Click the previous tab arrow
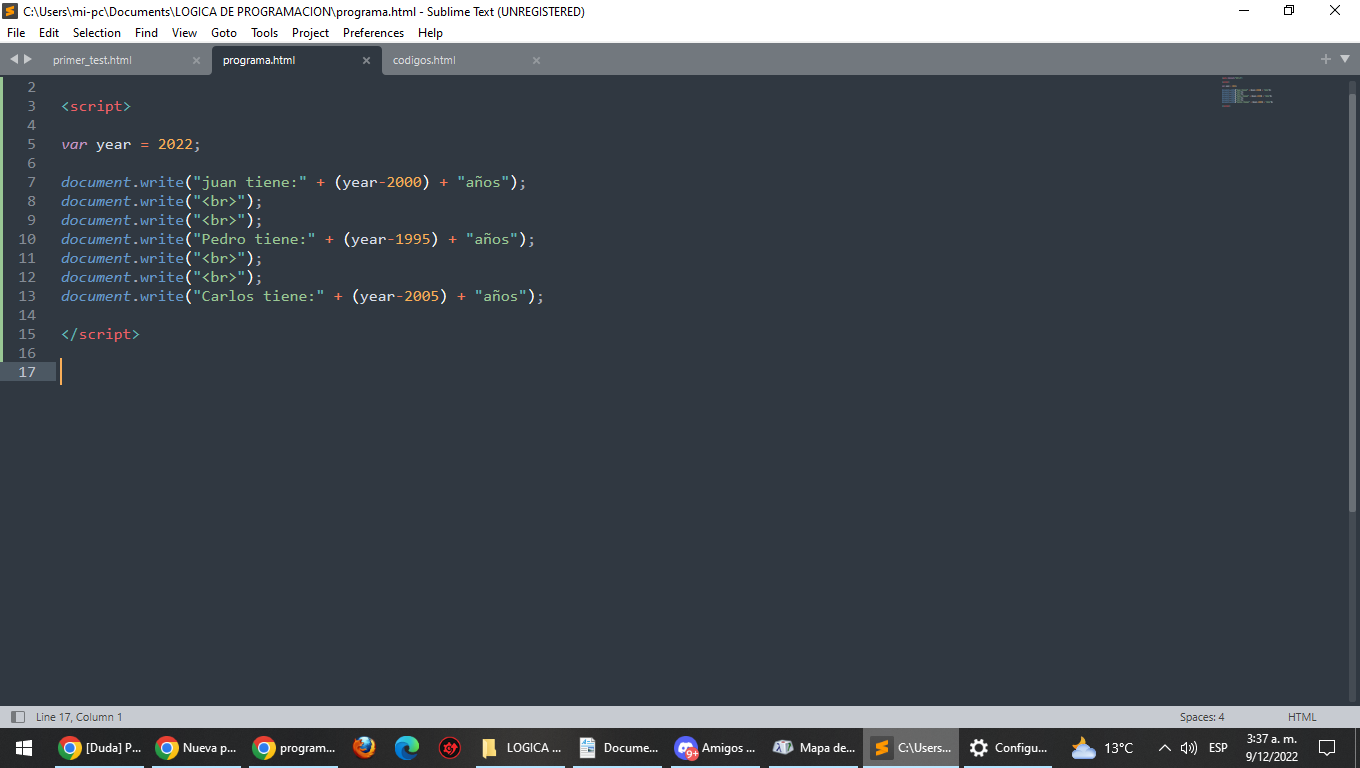 pos(14,59)
